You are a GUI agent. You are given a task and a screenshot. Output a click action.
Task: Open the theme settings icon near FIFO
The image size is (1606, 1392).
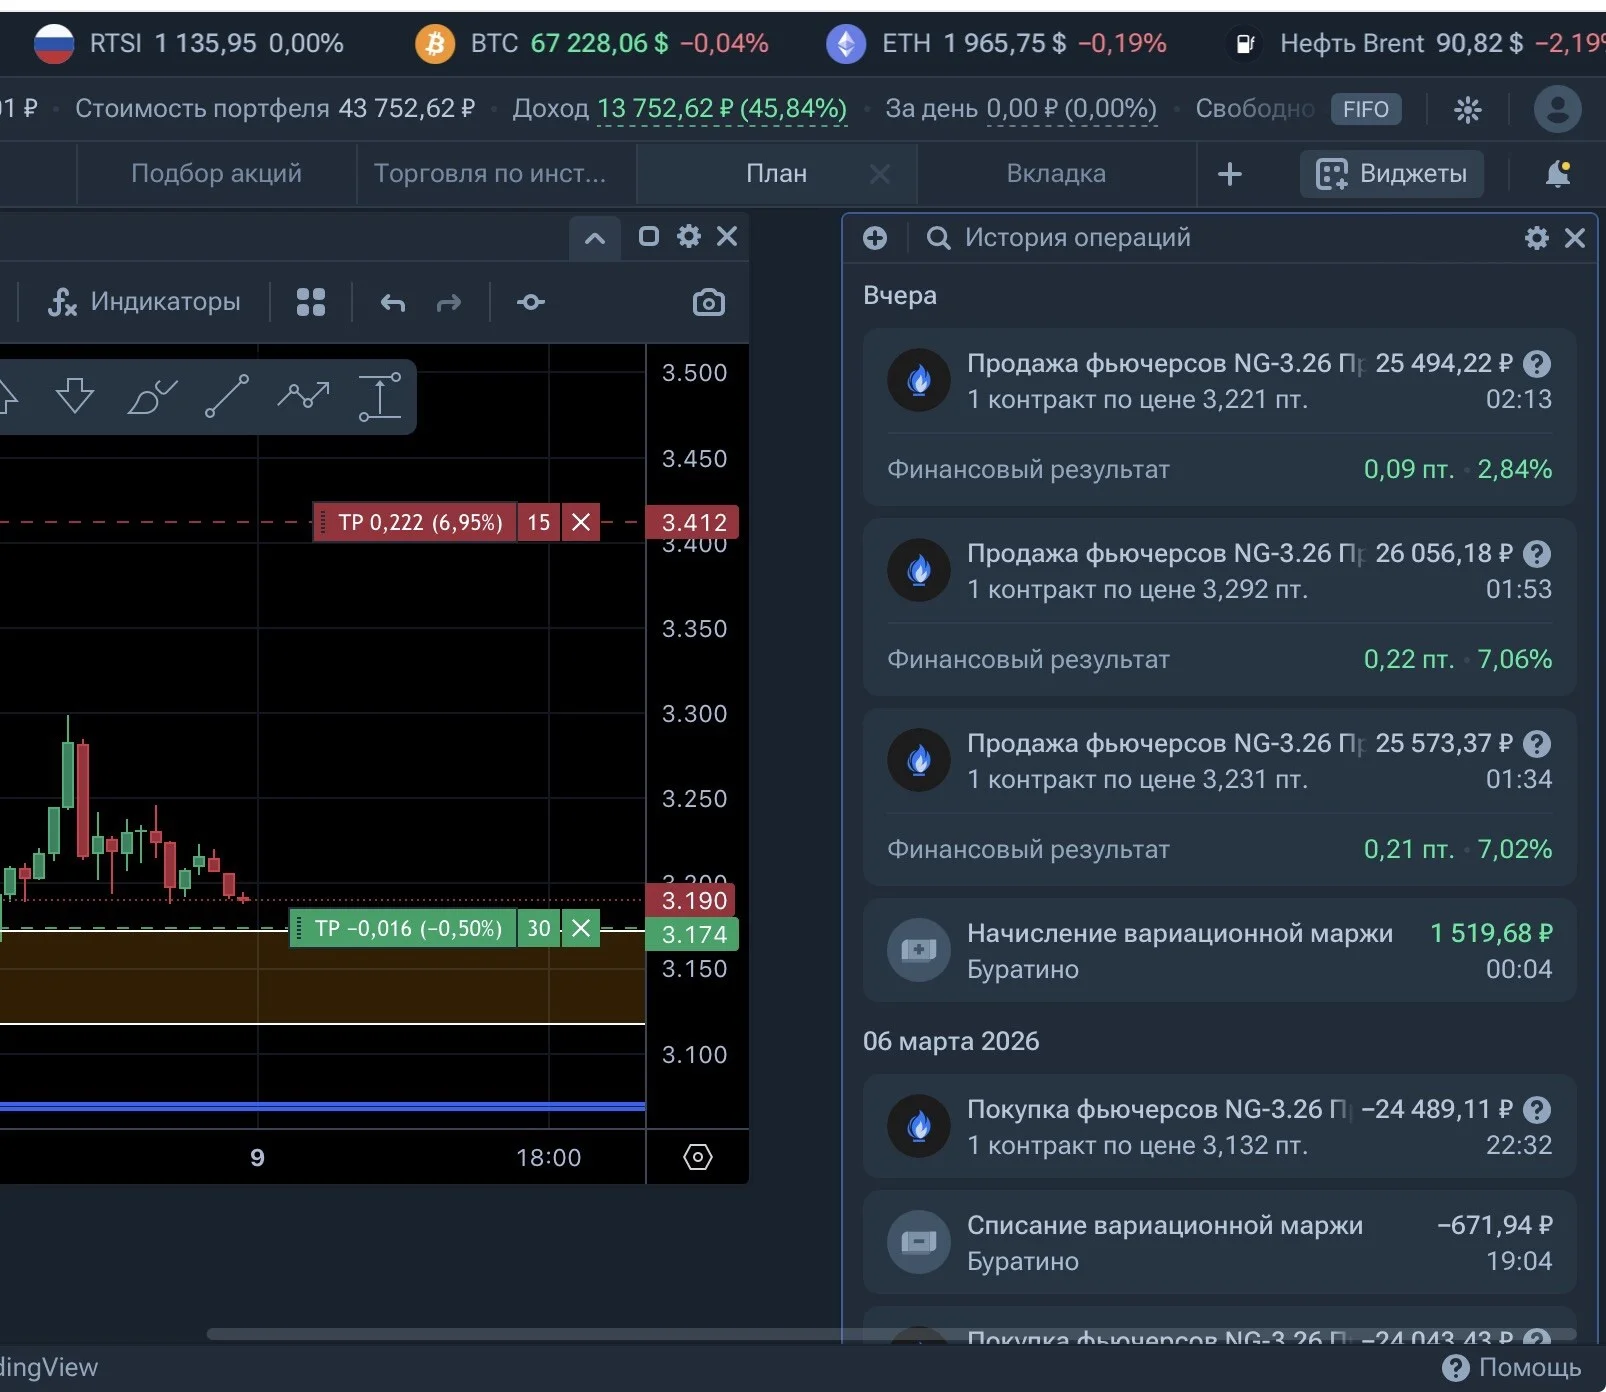pyautogui.click(x=1467, y=109)
